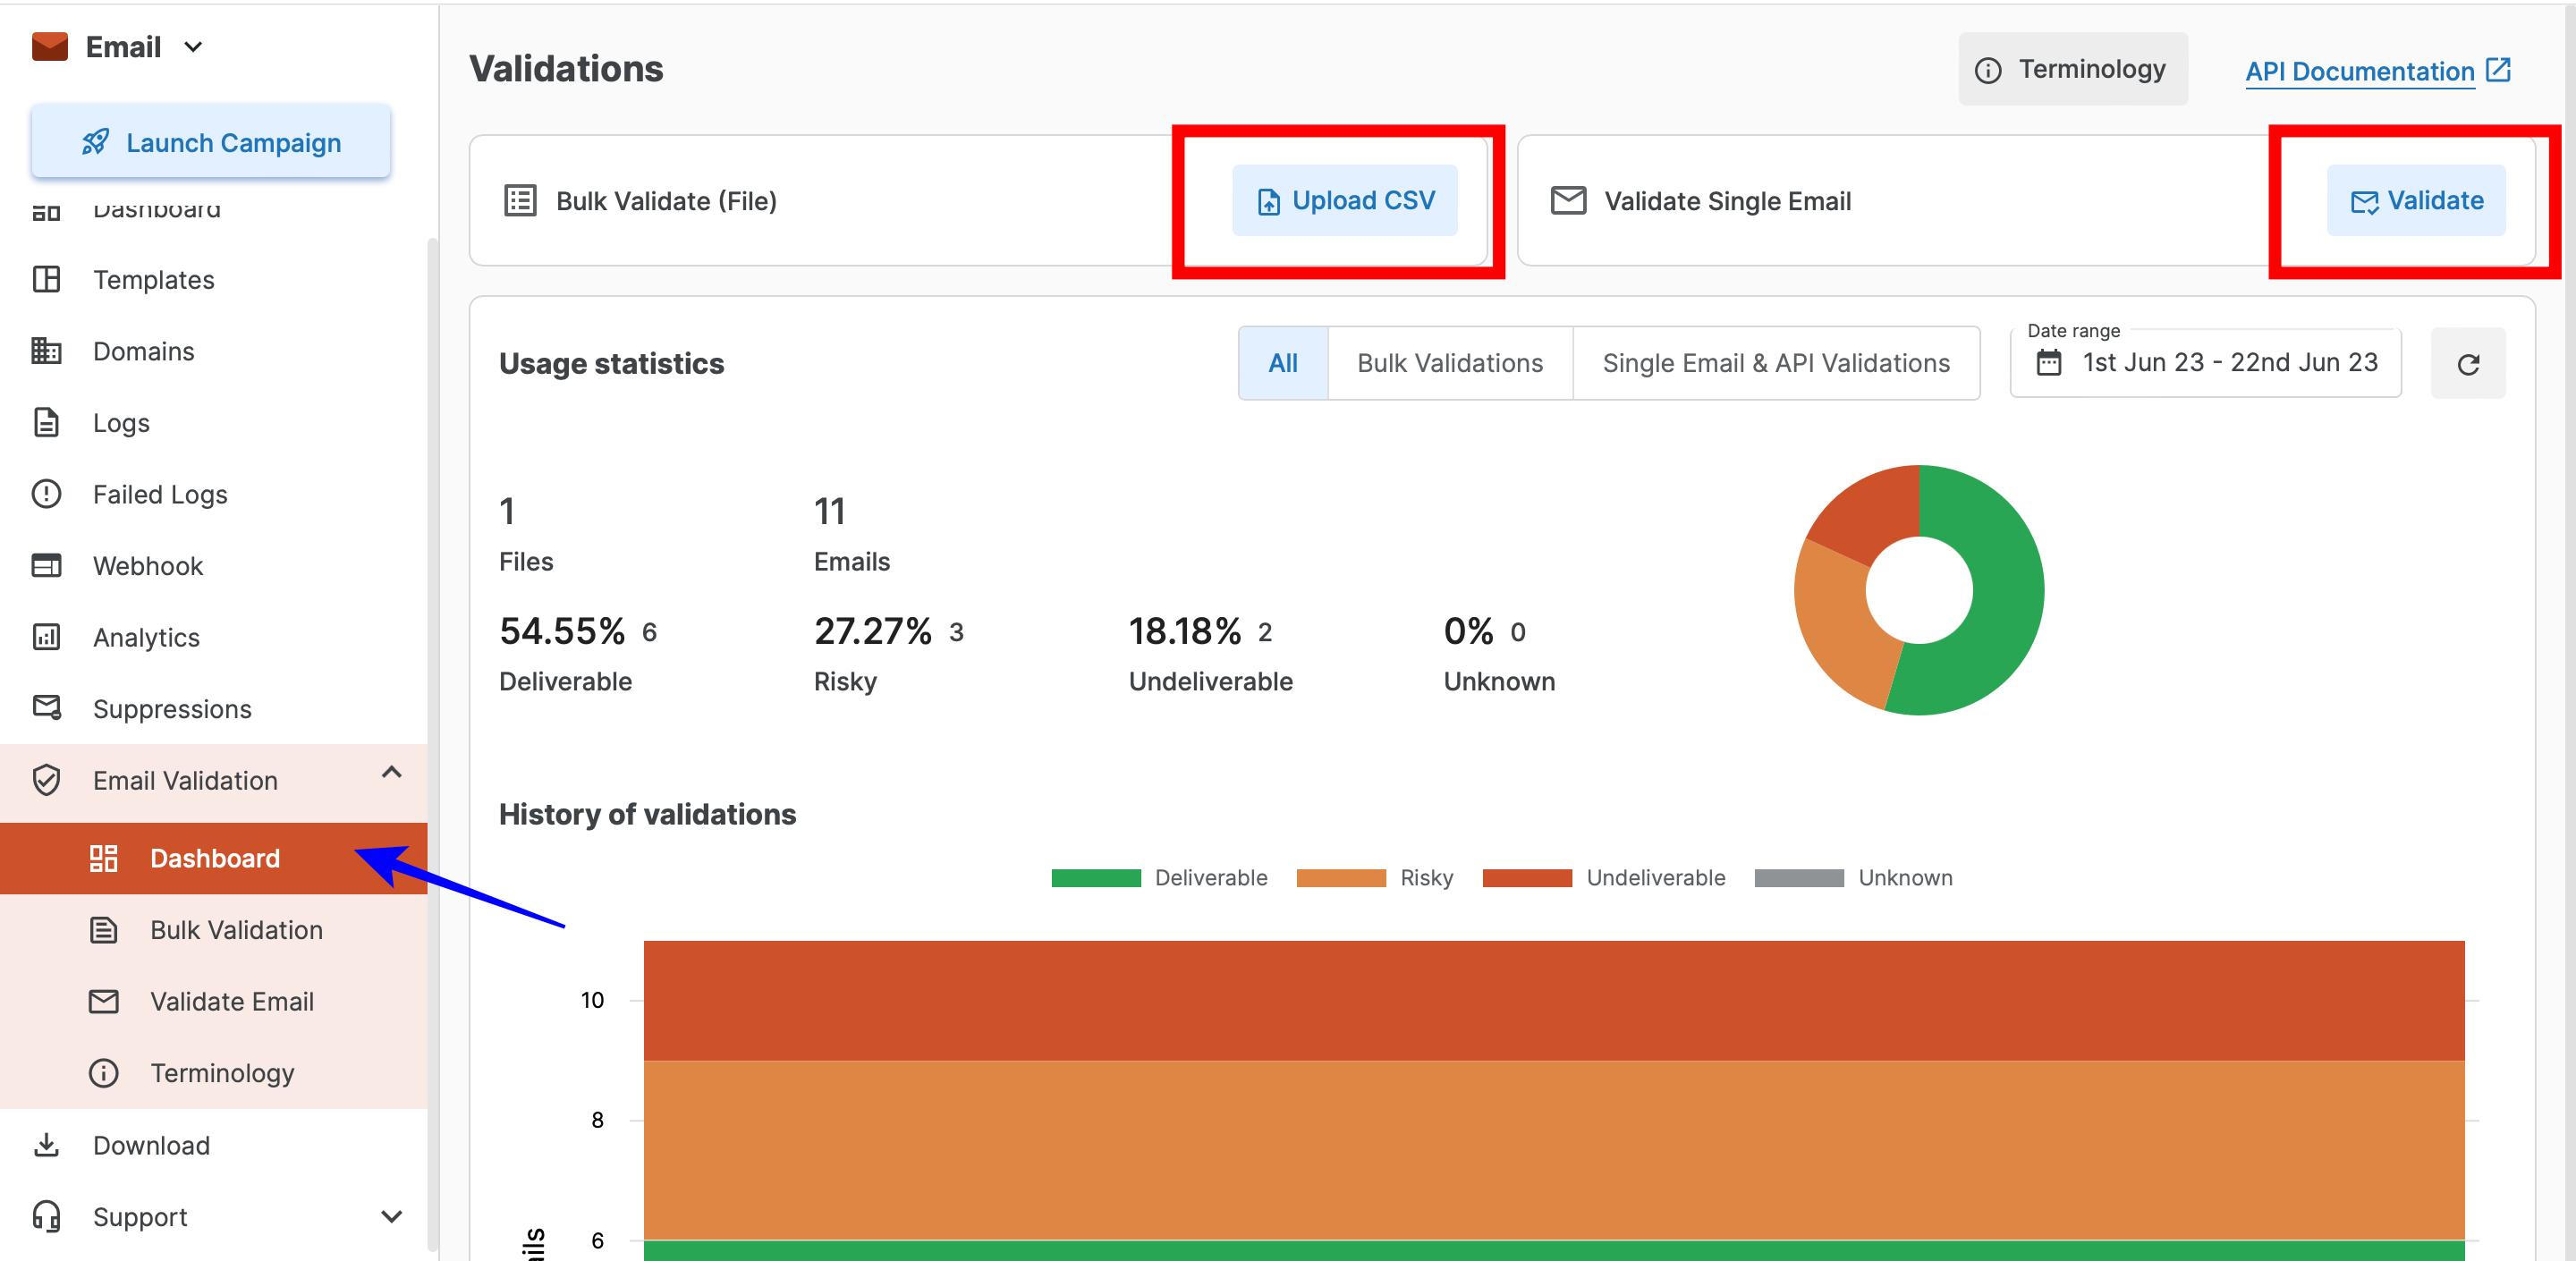Click the Domains building icon
Viewport: 2576px width, 1261px height.
(47, 351)
